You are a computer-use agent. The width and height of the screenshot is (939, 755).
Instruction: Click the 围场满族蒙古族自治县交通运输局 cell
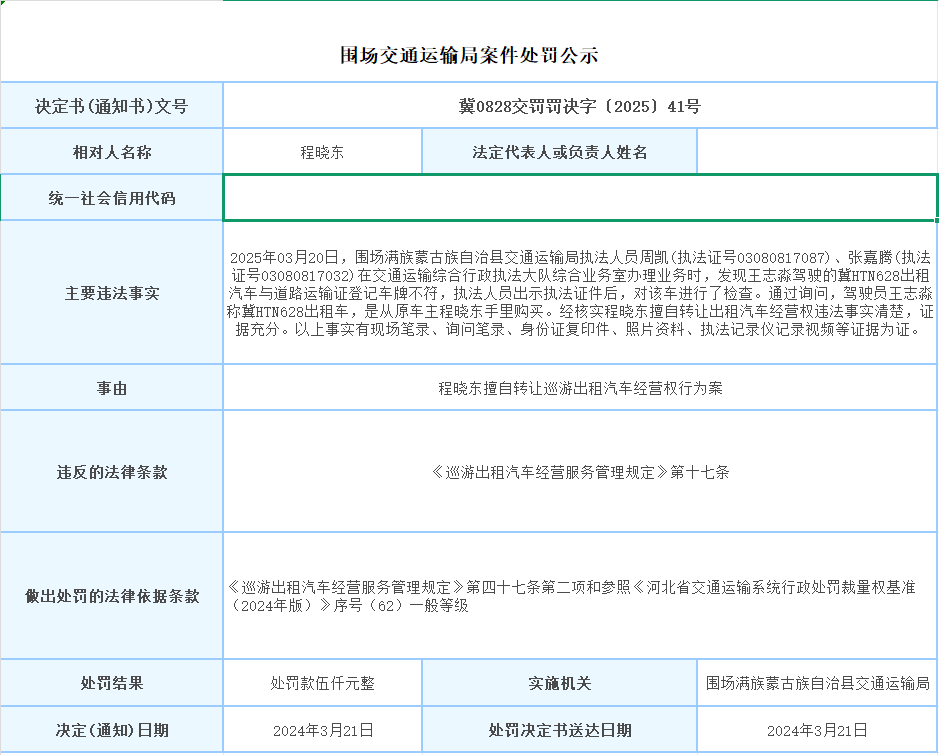(x=817, y=683)
